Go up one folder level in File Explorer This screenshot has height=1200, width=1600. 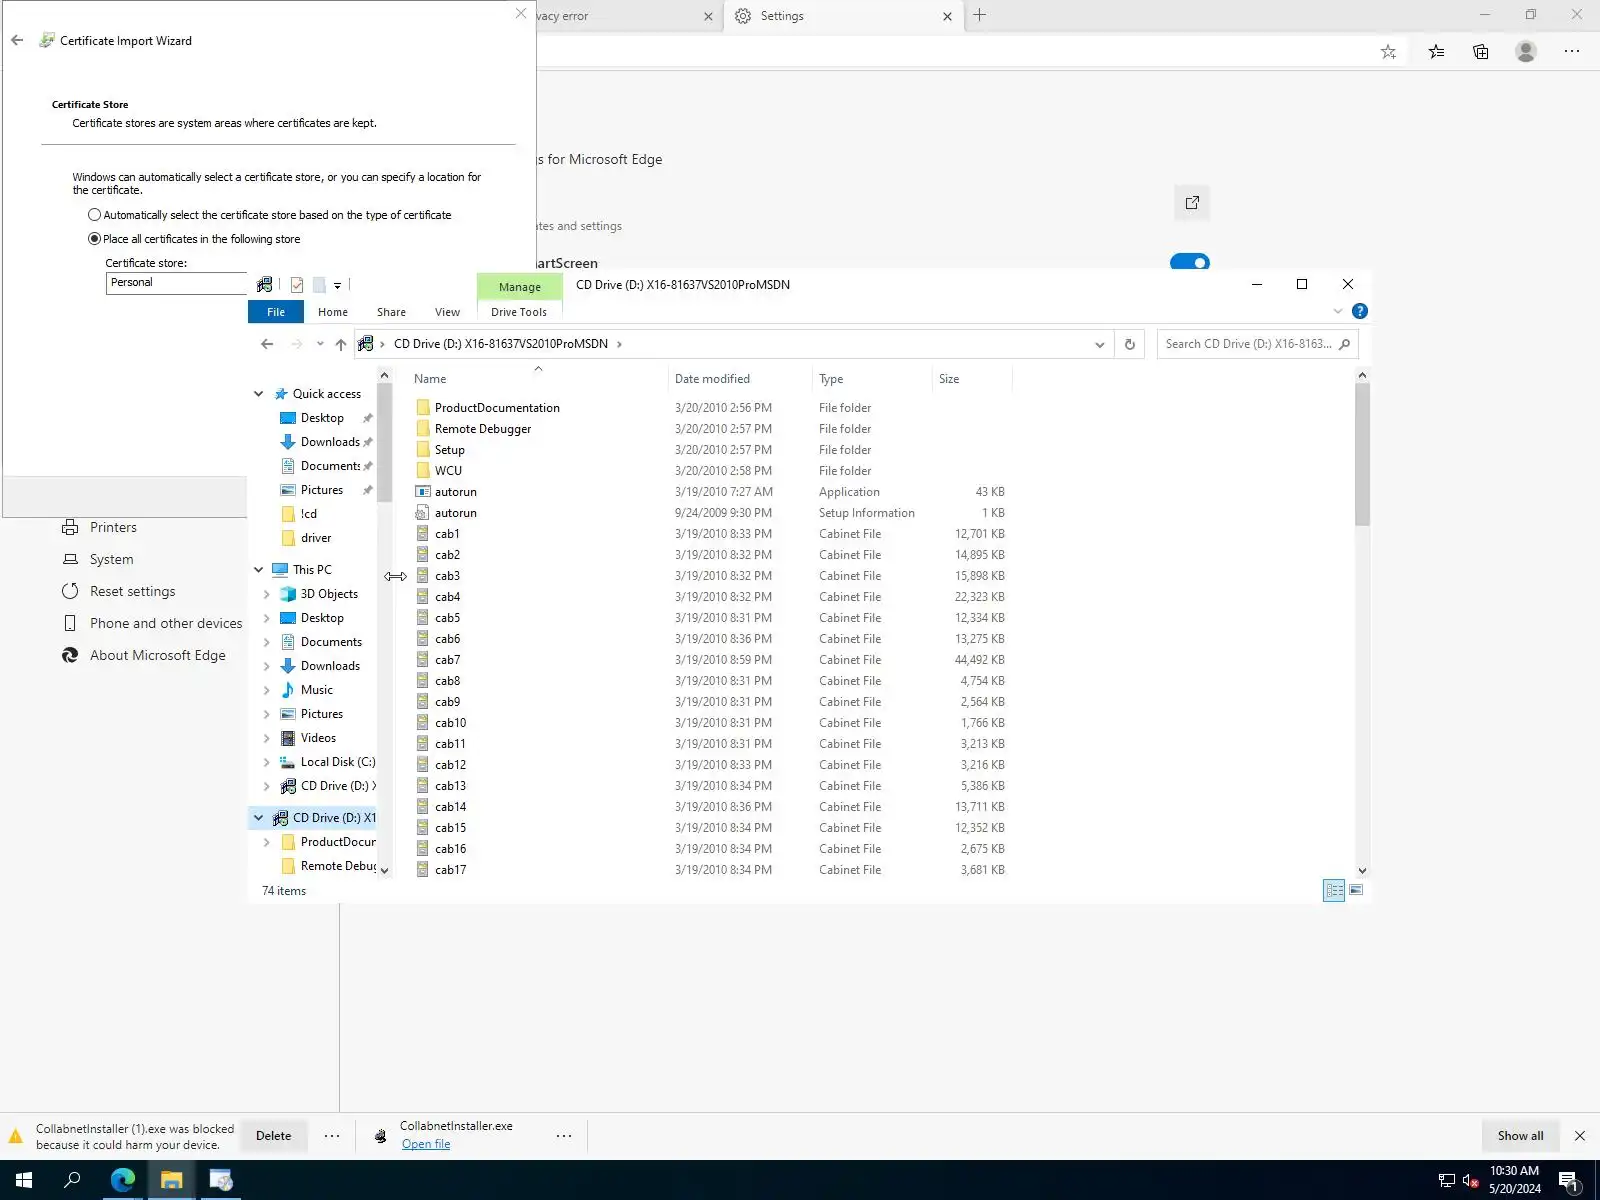[341, 344]
